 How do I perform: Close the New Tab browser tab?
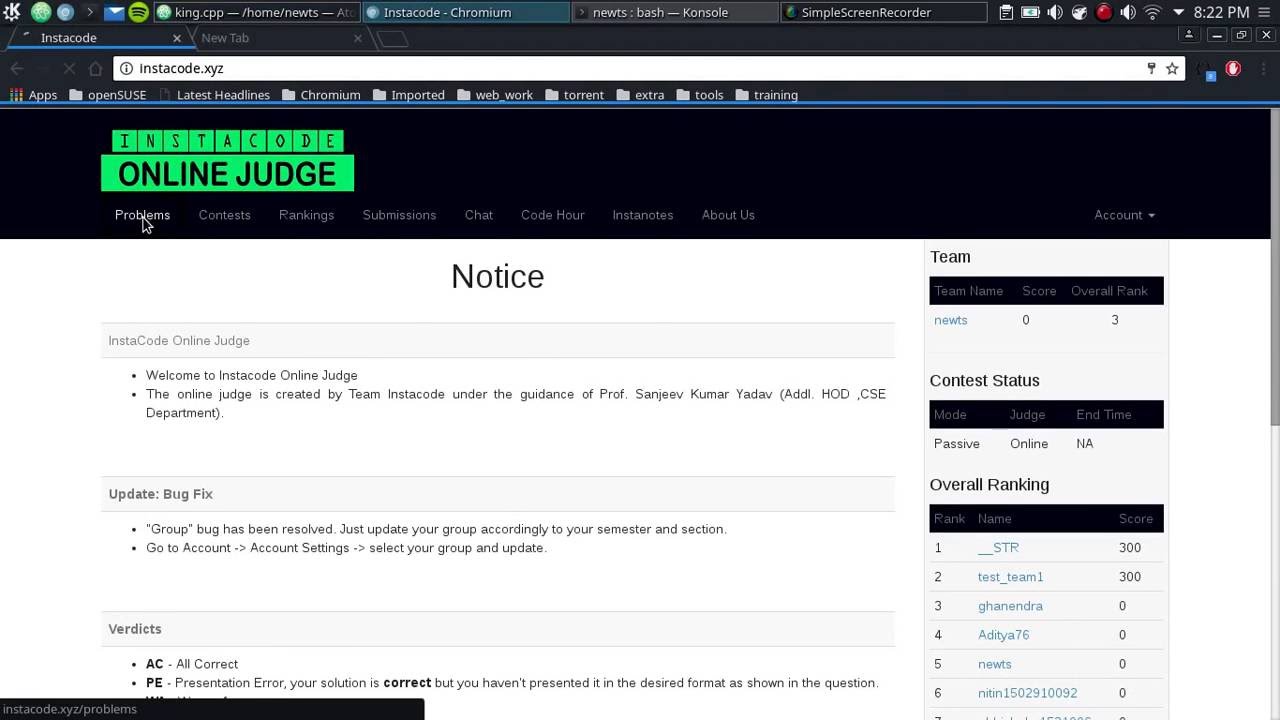coord(358,38)
